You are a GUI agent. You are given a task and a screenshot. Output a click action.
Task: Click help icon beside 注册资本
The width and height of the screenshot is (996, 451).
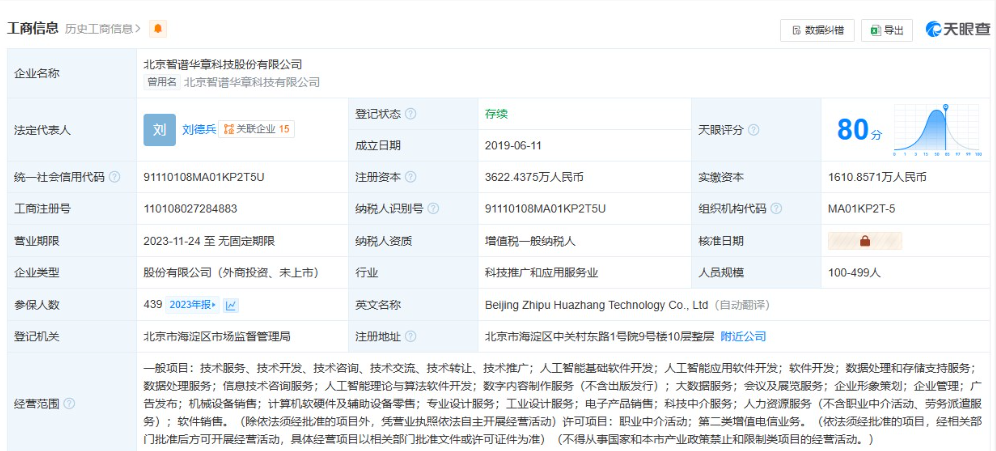tap(410, 177)
